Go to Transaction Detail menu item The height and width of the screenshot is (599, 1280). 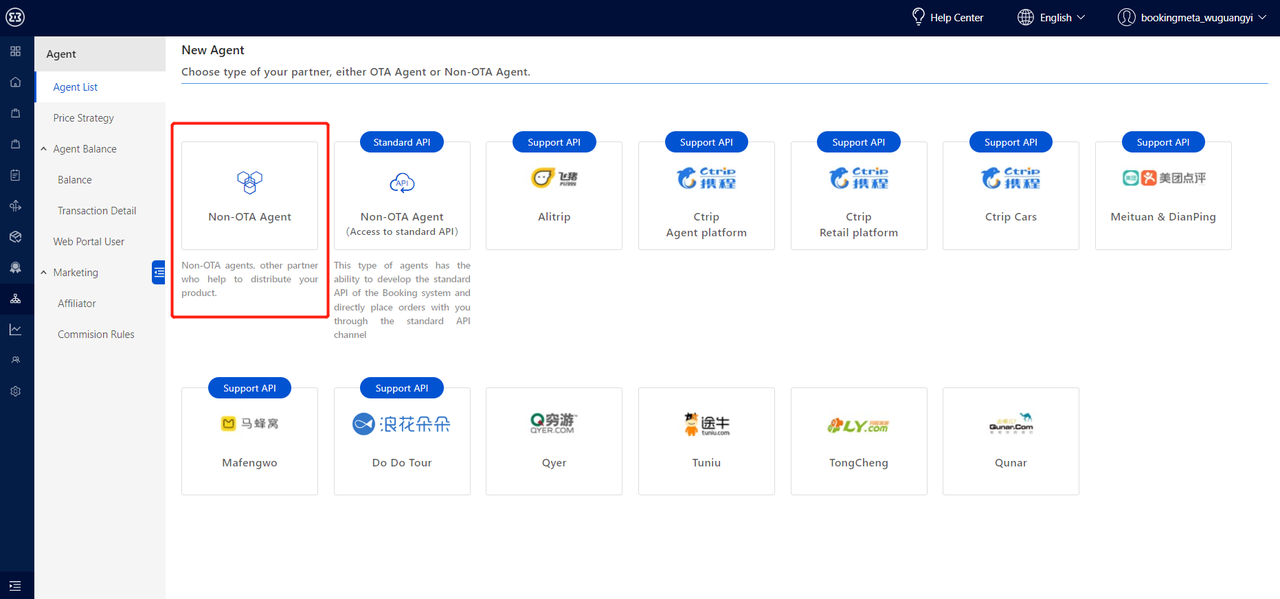[97, 211]
